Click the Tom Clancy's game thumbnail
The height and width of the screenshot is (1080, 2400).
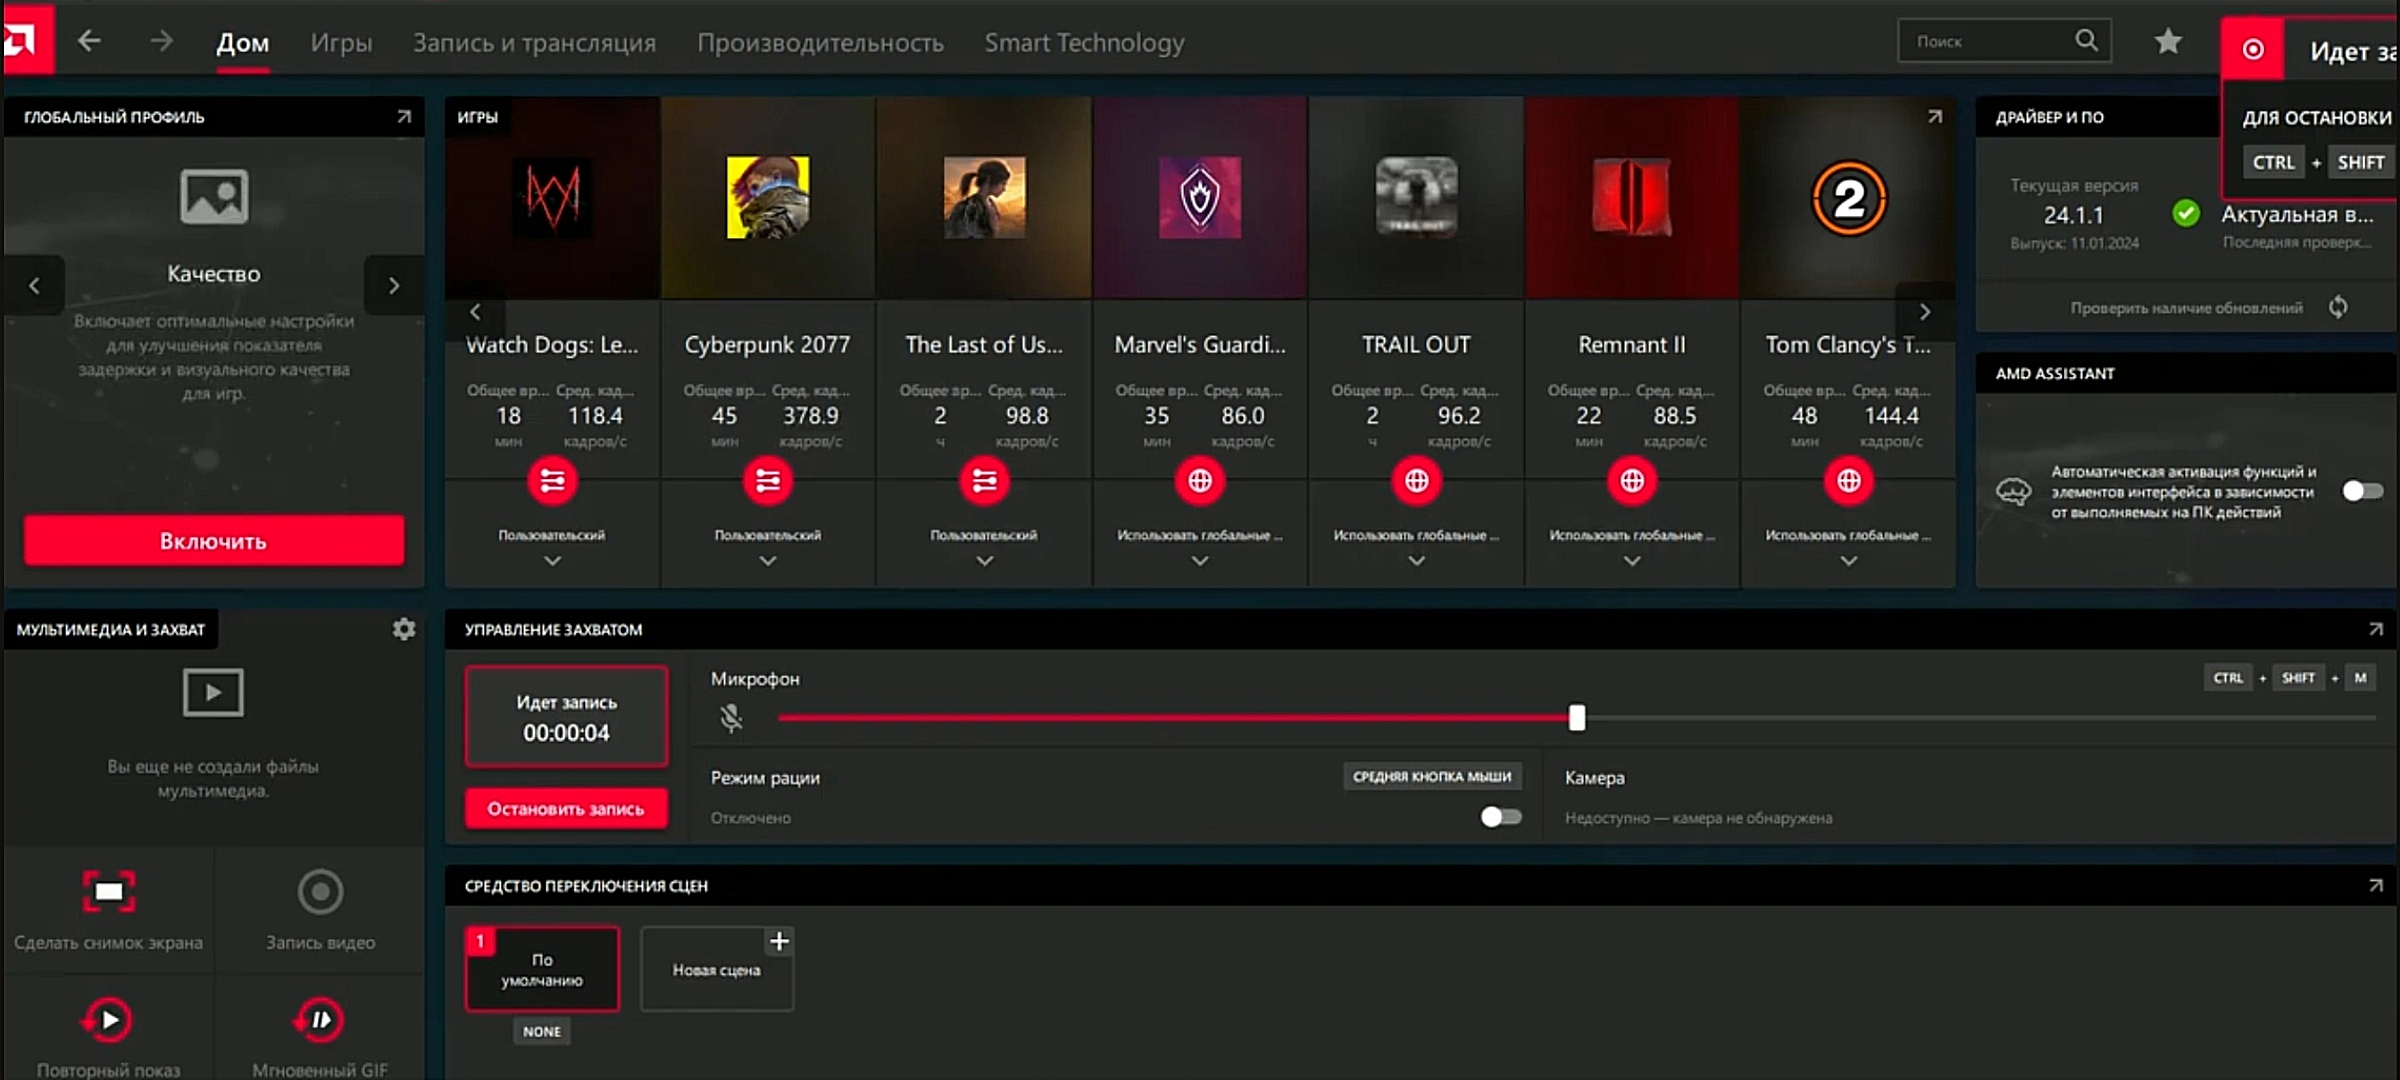pyautogui.click(x=1848, y=197)
